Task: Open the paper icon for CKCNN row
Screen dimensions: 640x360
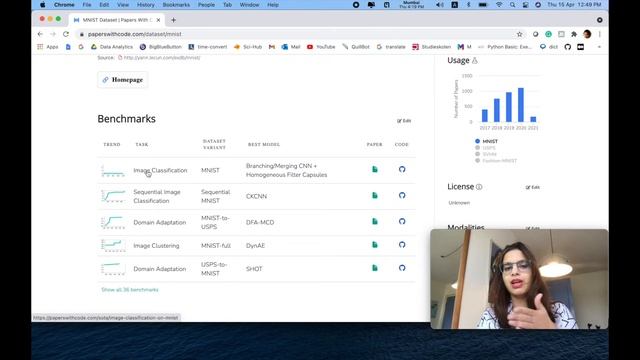Action: 375,196
